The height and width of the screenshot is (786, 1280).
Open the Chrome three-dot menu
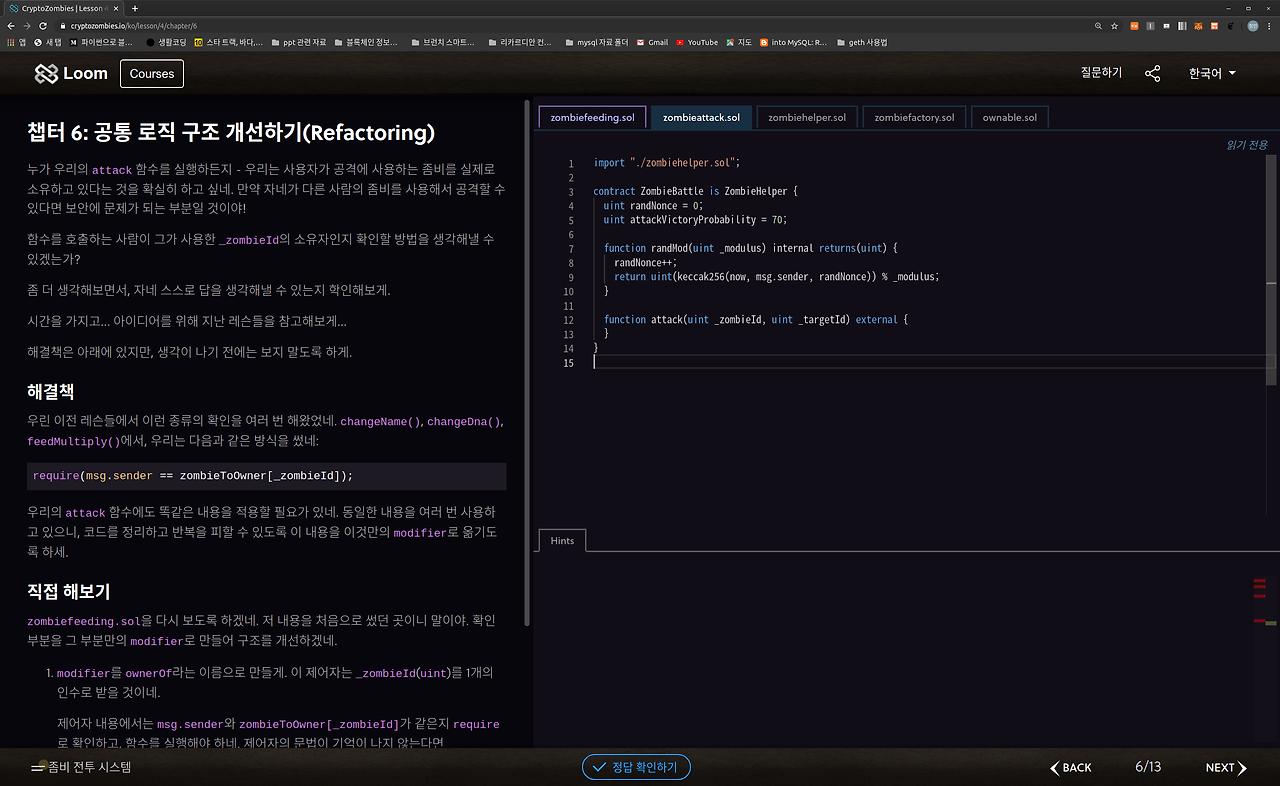point(1270,26)
